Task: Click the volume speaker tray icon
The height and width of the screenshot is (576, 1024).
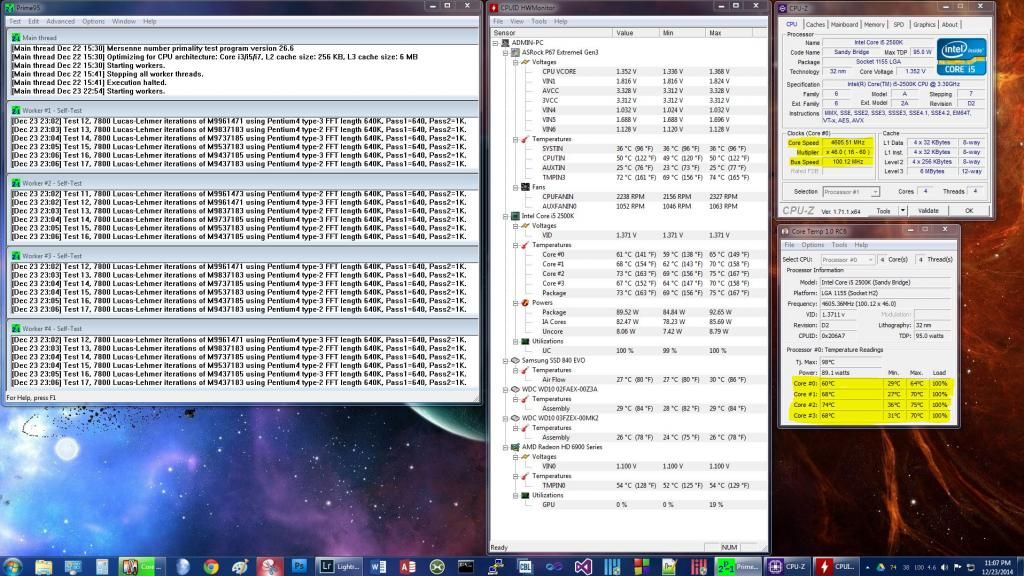Action: (x=944, y=567)
